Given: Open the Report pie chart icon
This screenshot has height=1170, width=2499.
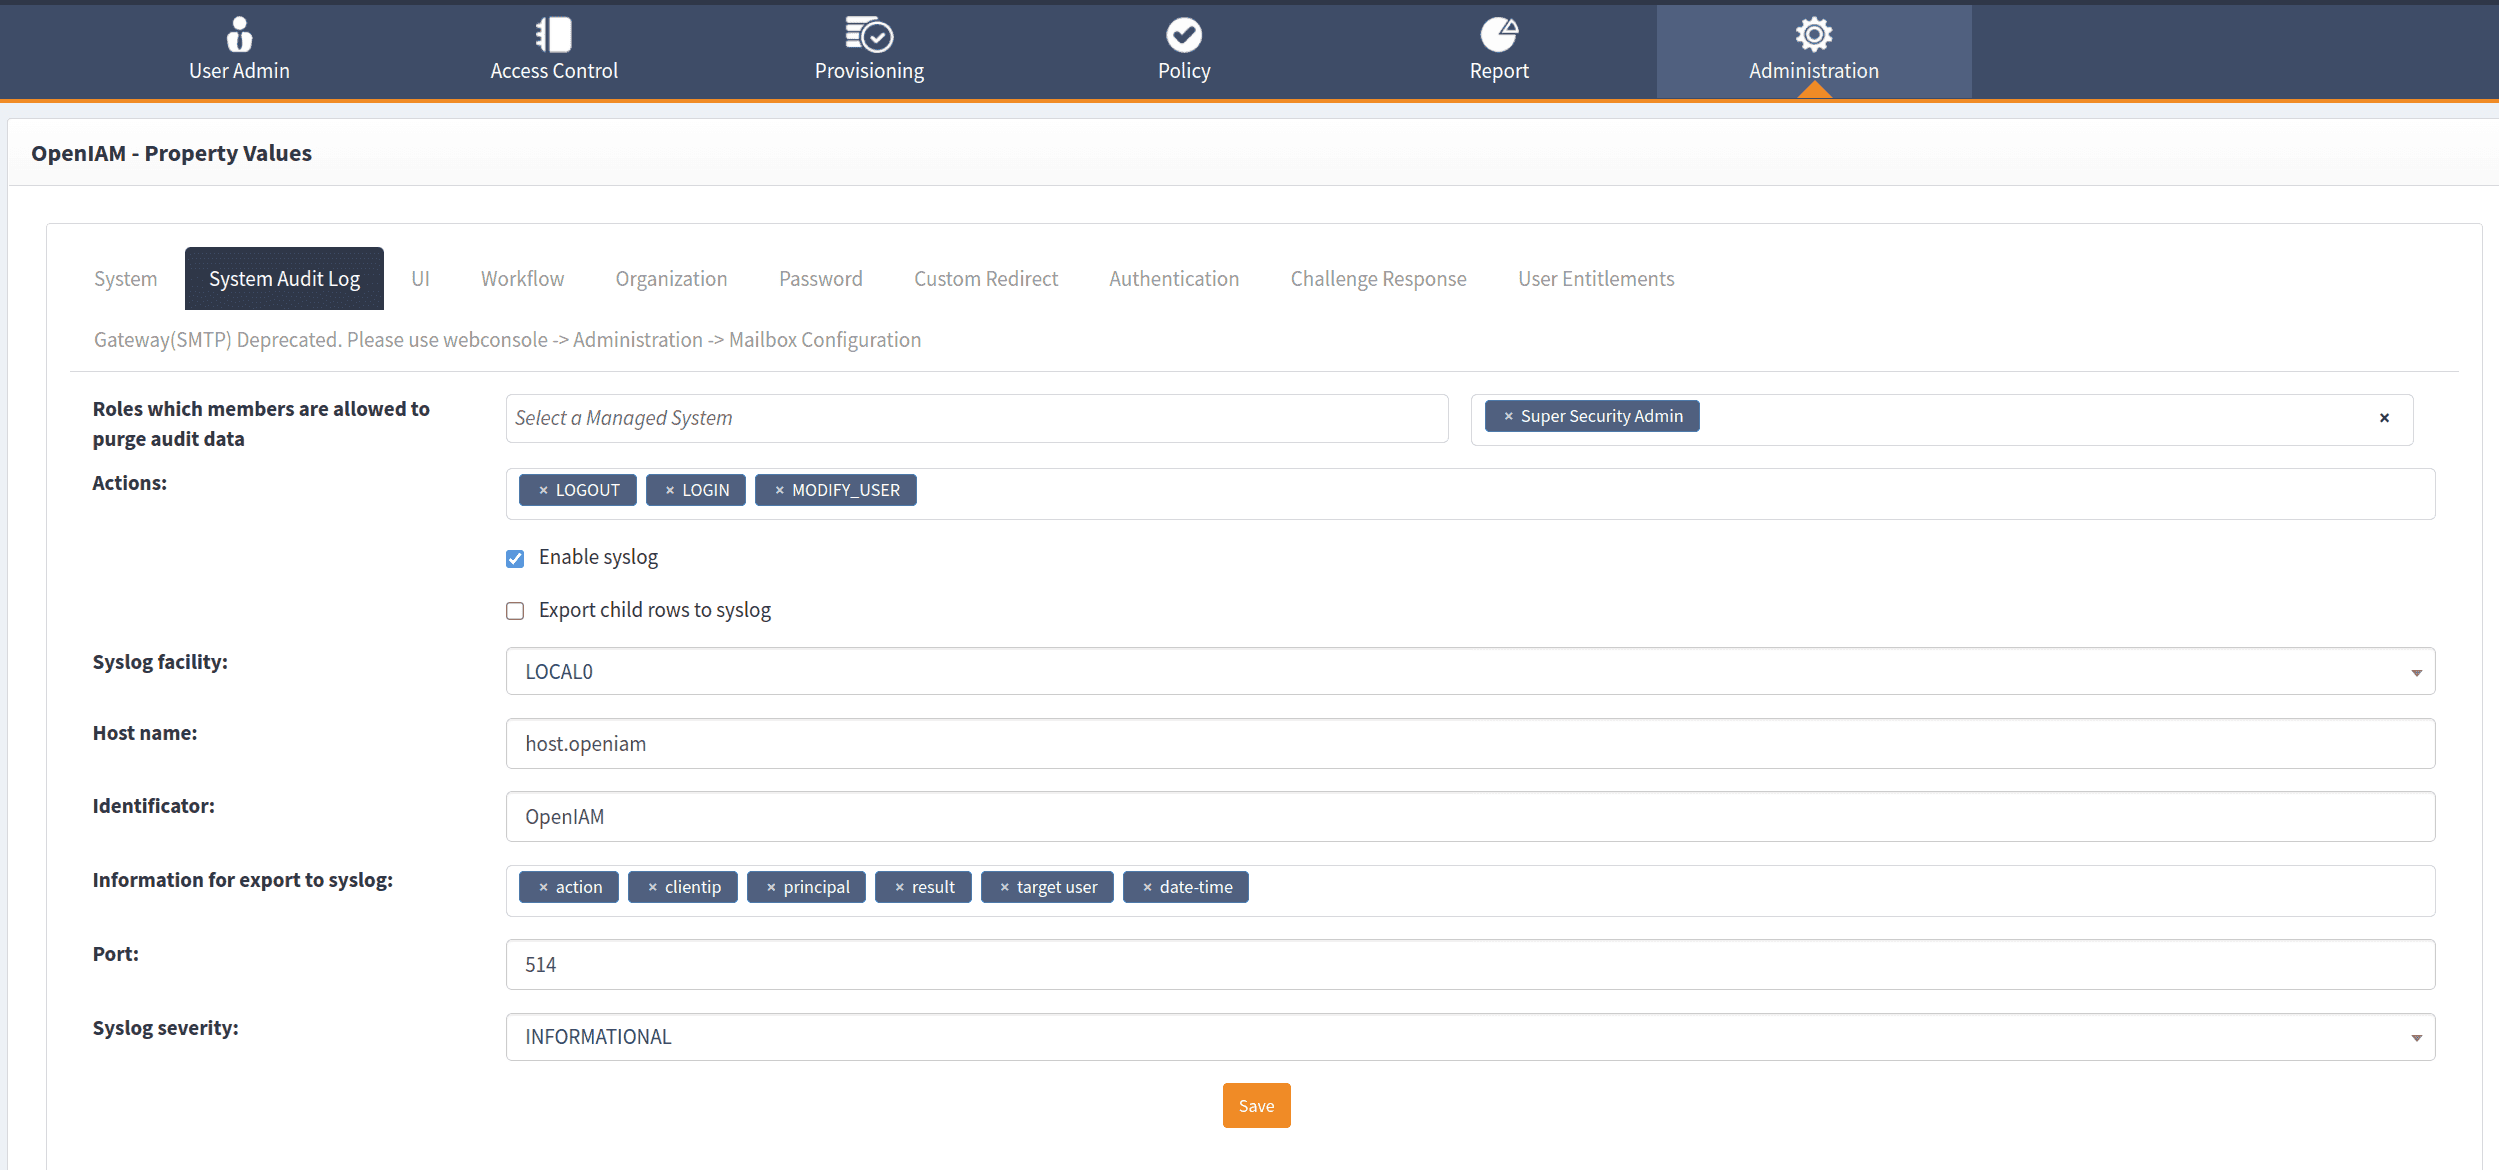Looking at the screenshot, I should click(1498, 35).
